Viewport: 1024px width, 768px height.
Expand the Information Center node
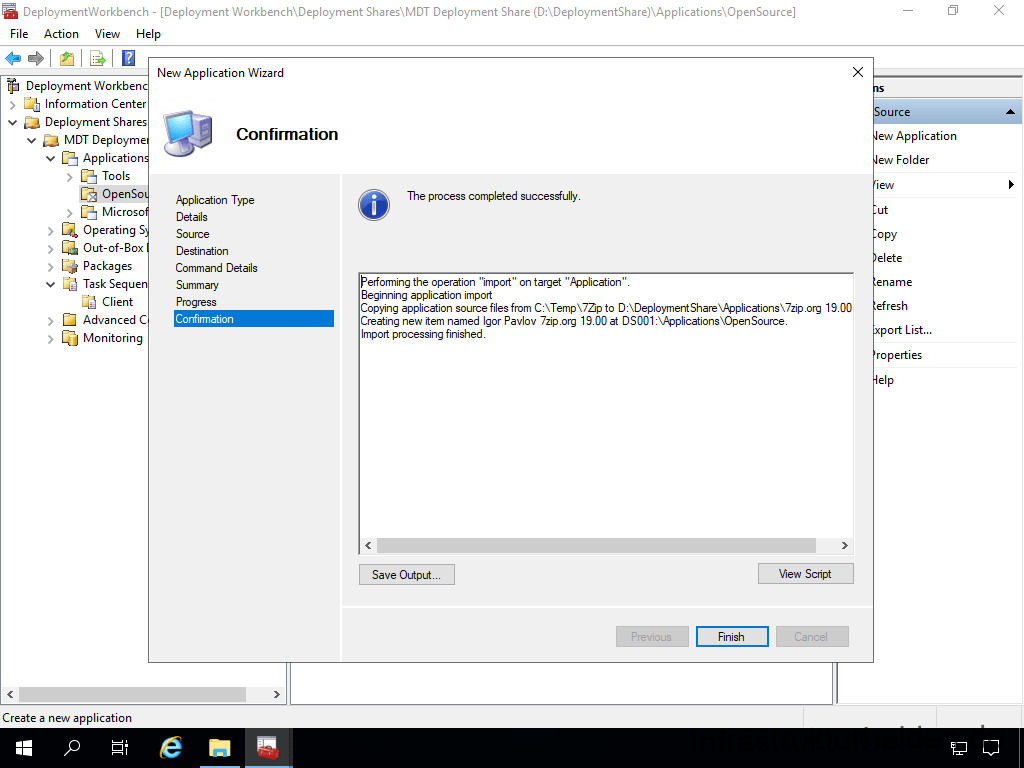coord(12,104)
